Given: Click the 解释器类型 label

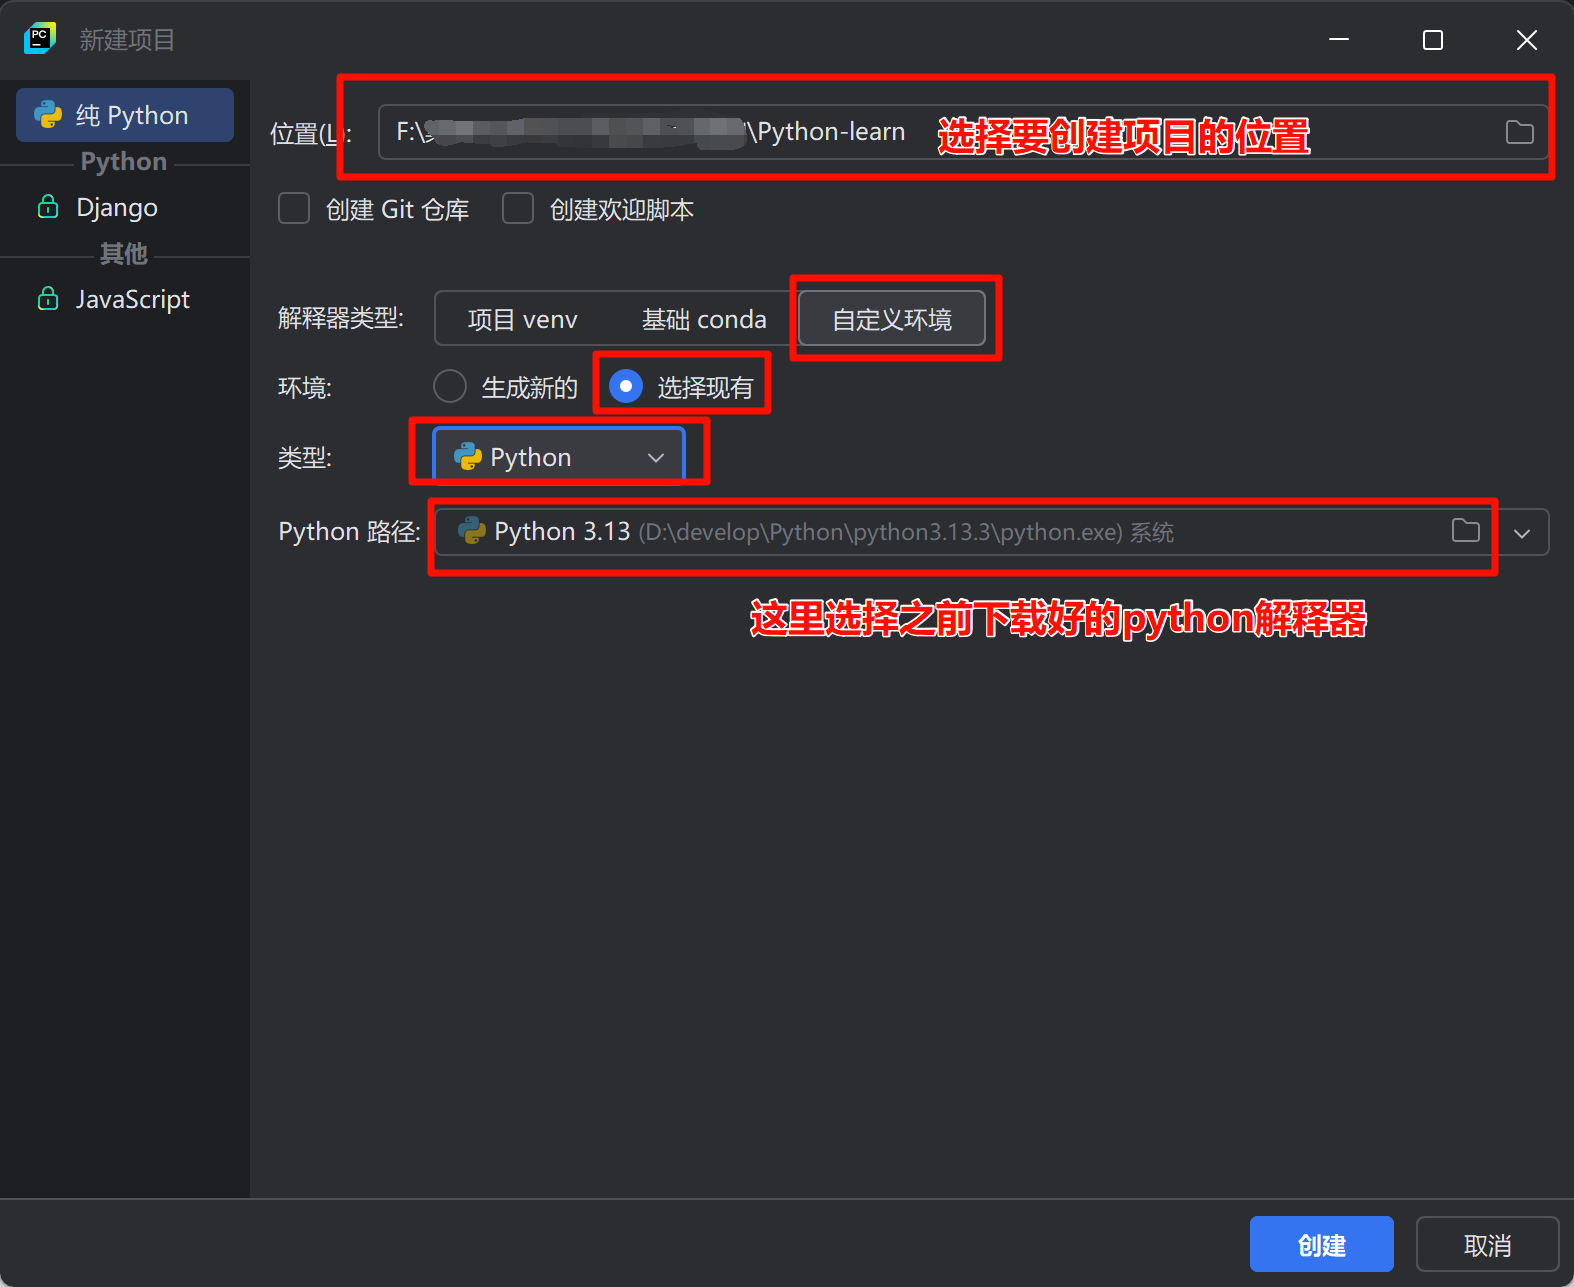Looking at the screenshot, I should [x=341, y=318].
